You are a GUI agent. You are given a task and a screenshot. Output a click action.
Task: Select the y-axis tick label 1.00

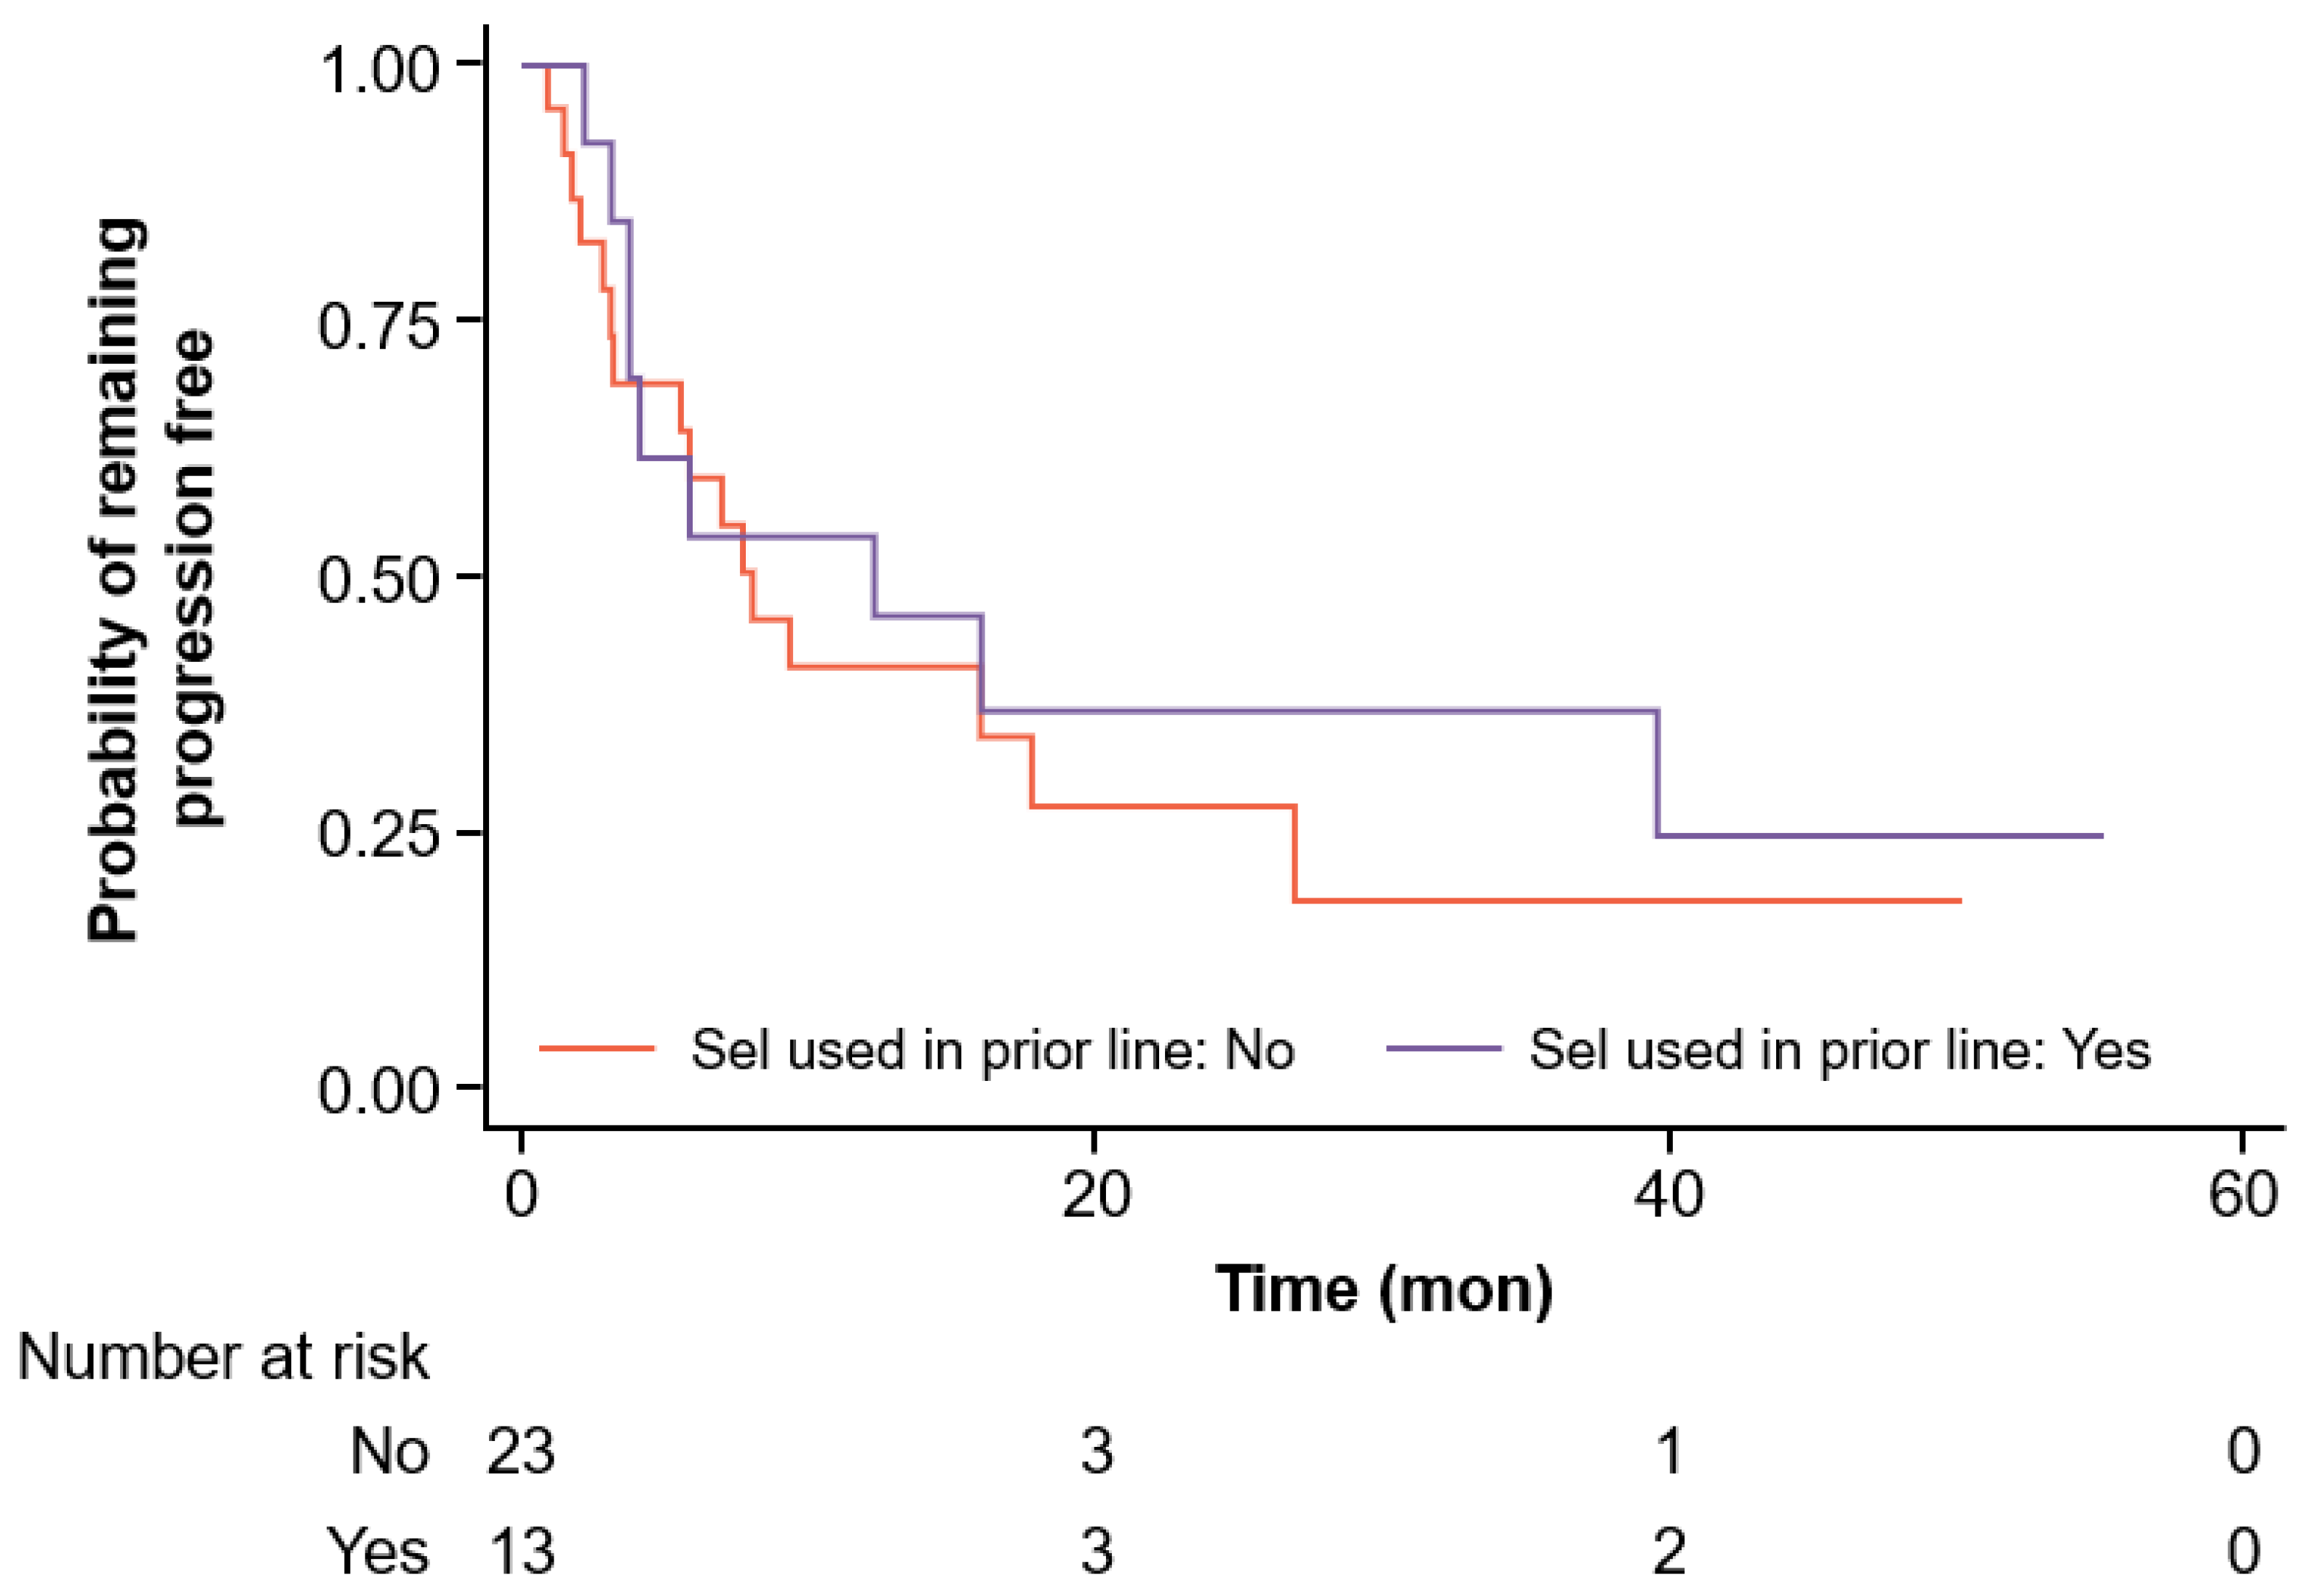coord(379,70)
